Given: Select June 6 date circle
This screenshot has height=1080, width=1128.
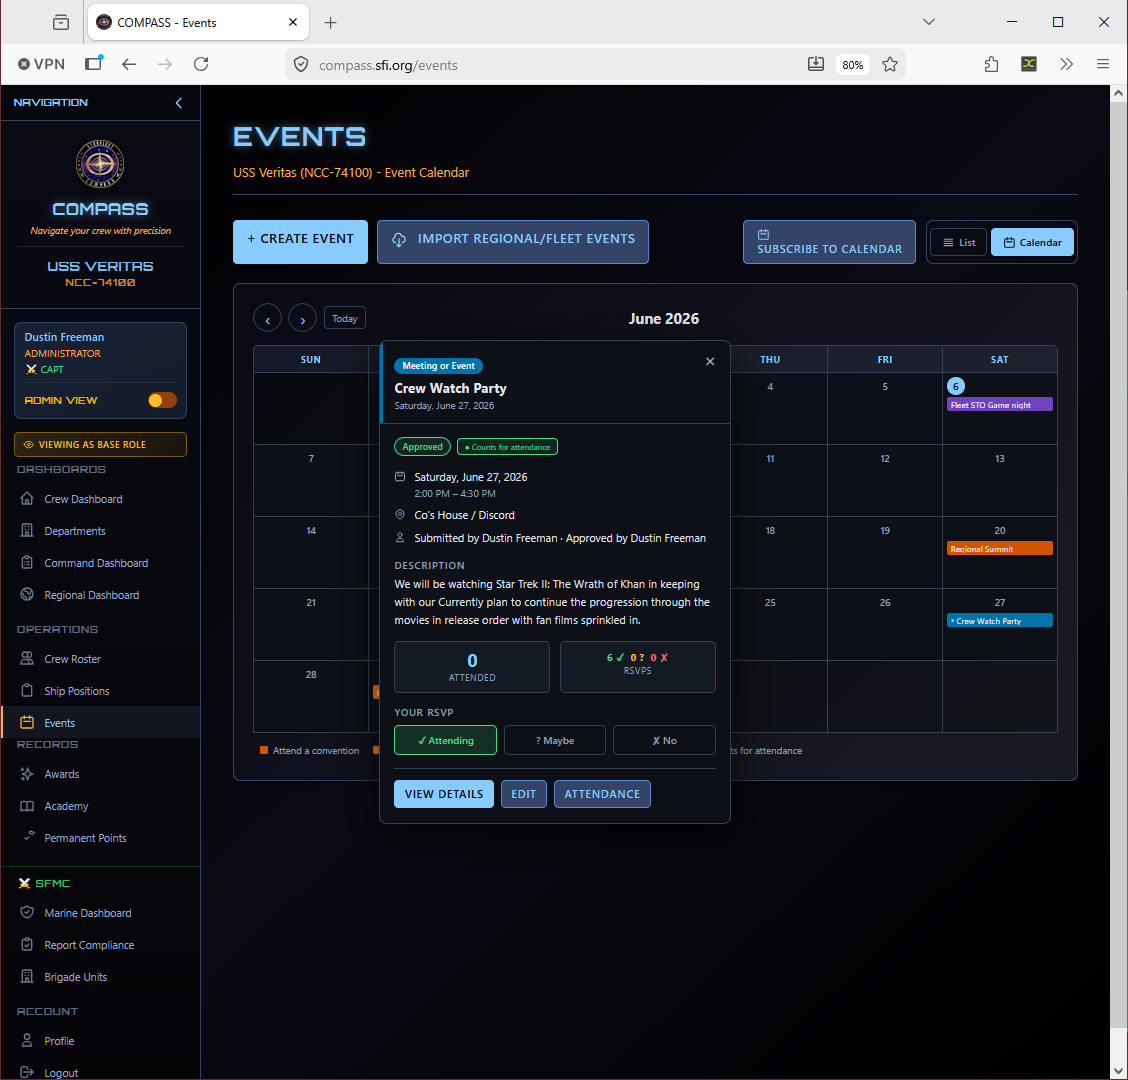Looking at the screenshot, I should point(955,386).
